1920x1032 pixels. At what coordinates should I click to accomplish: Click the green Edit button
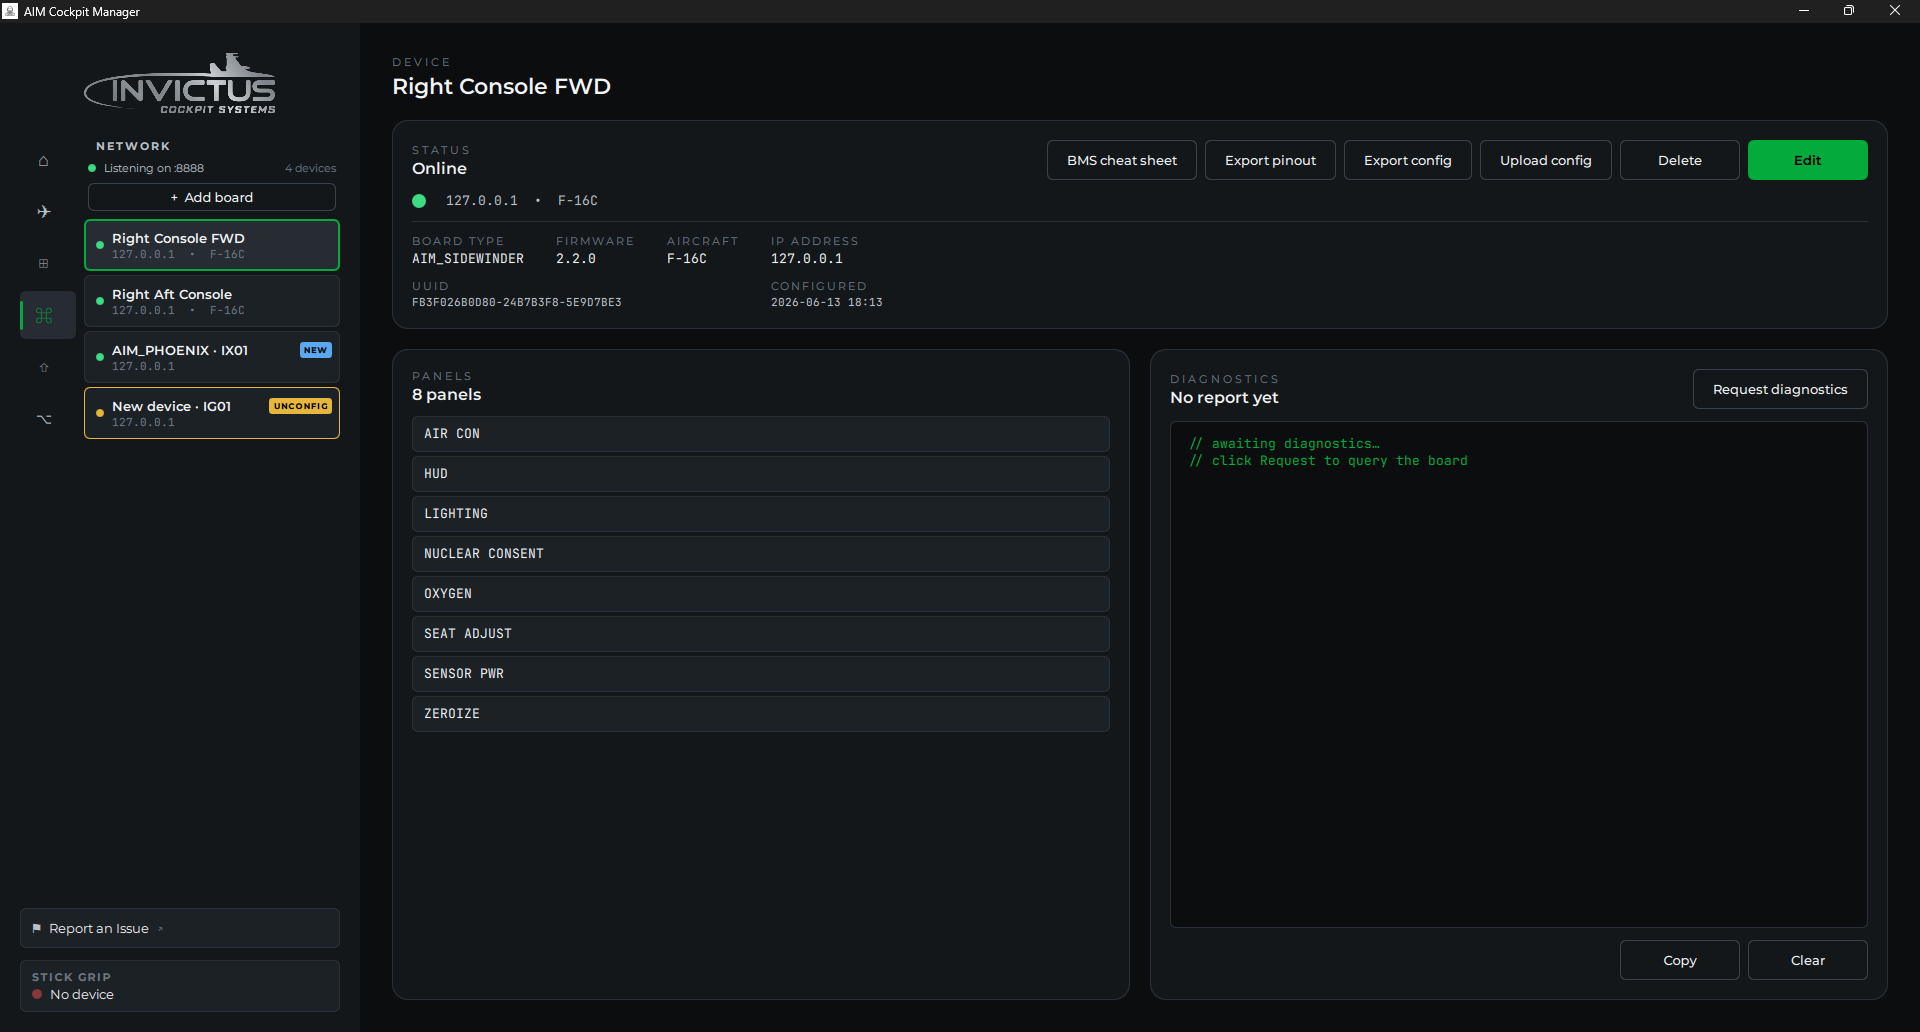(x=1807, y=160)
